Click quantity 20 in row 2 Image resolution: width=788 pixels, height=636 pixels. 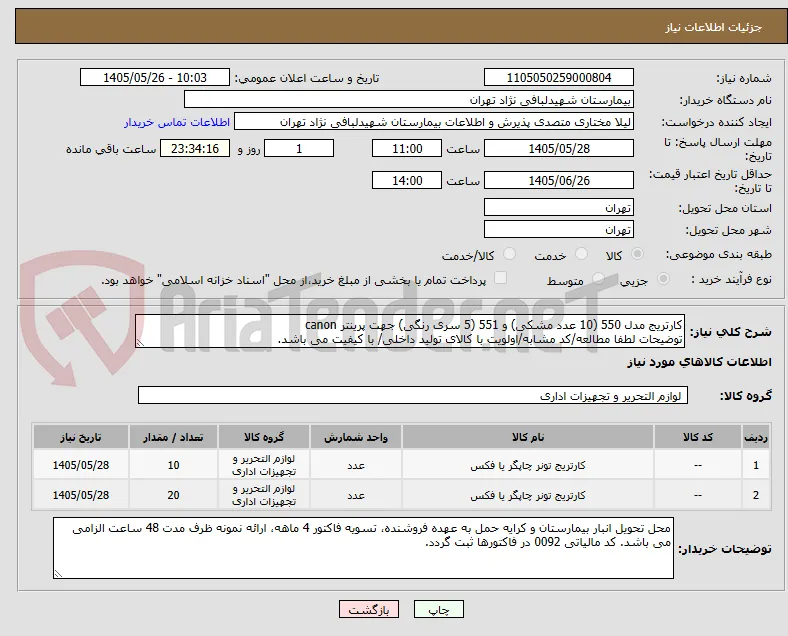click(173, 495)
